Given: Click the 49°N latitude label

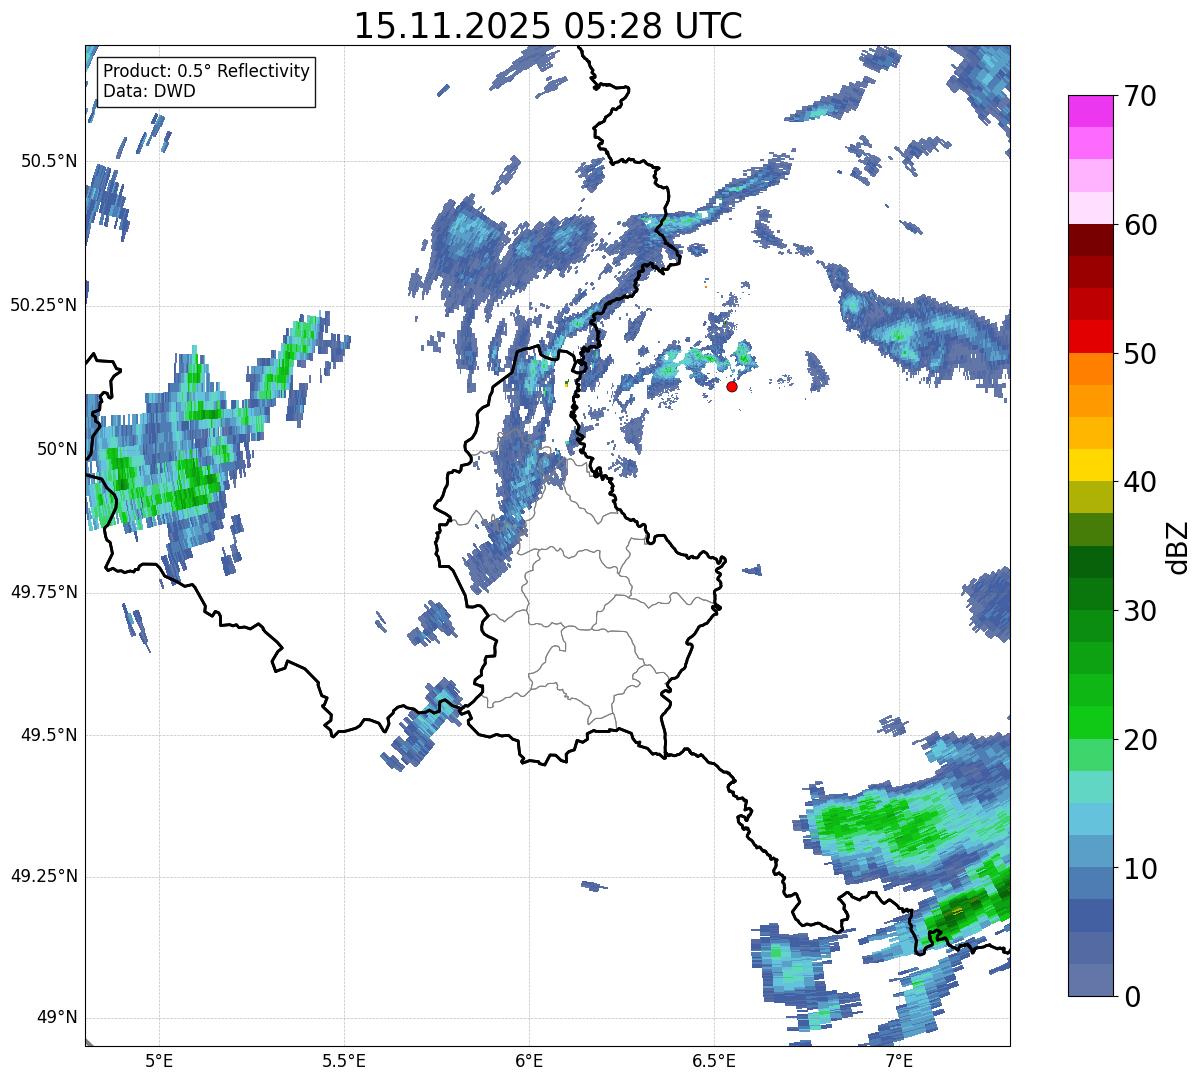Looking at the screenshot, I should [57, 1018].
